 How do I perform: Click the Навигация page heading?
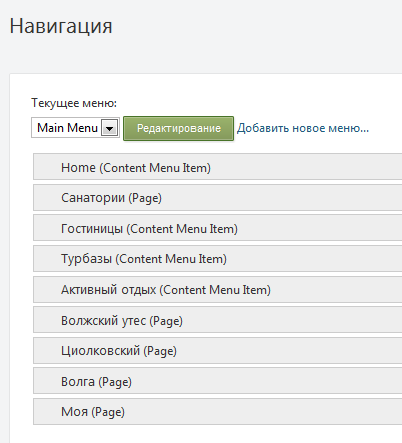coord(61,26)
